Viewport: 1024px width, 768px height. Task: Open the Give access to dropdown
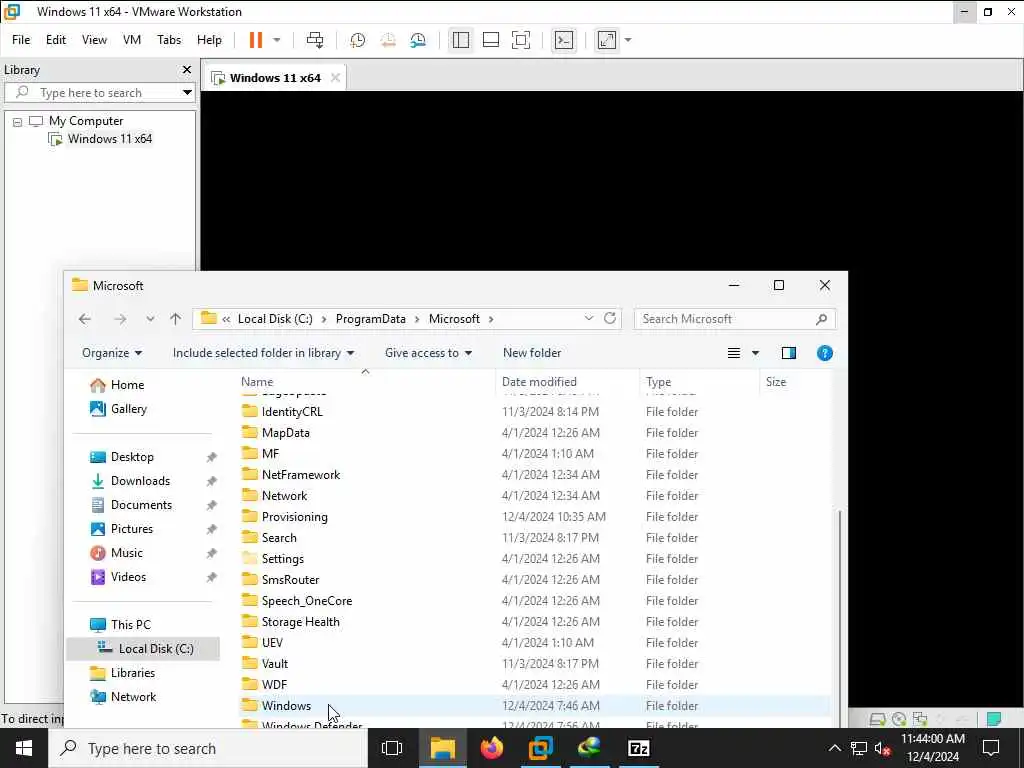pos(428,353)
